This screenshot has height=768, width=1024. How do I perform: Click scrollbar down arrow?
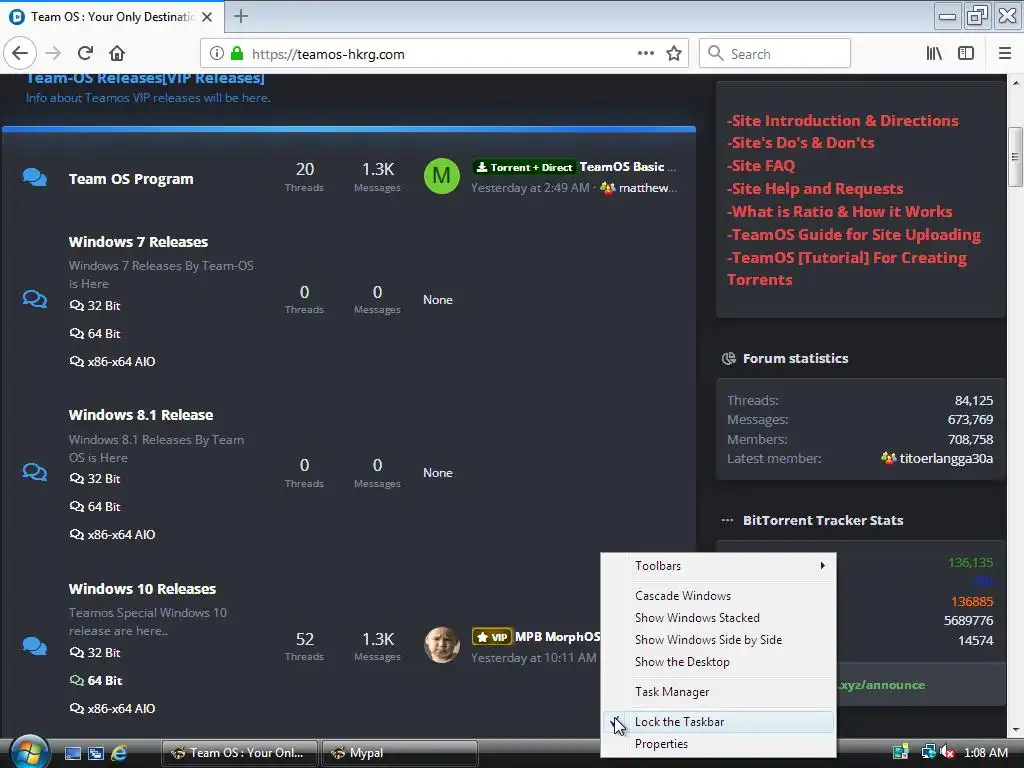pos(1015,730)
